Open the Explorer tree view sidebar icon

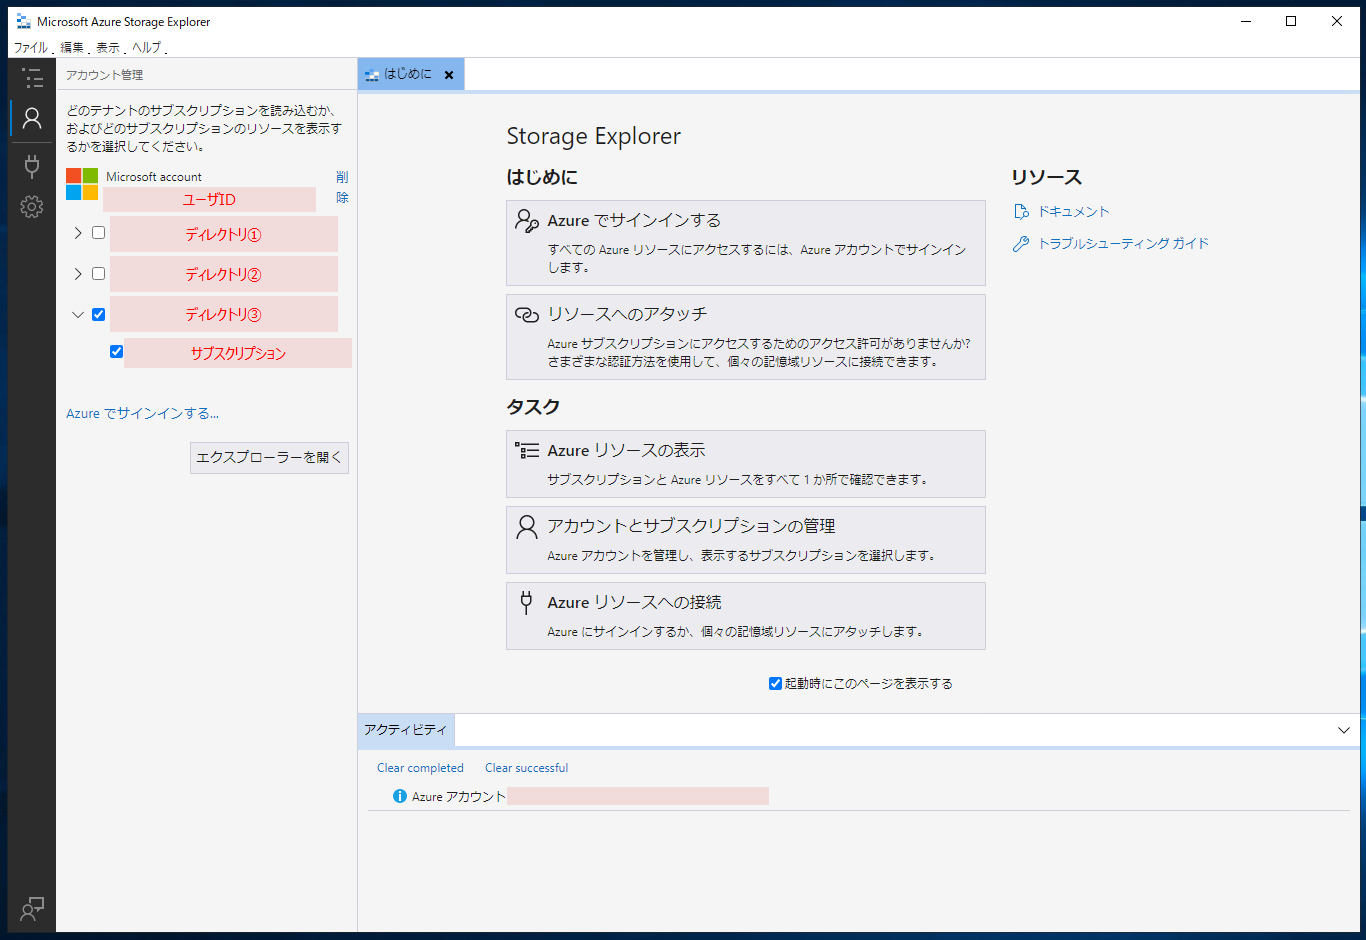32,78
